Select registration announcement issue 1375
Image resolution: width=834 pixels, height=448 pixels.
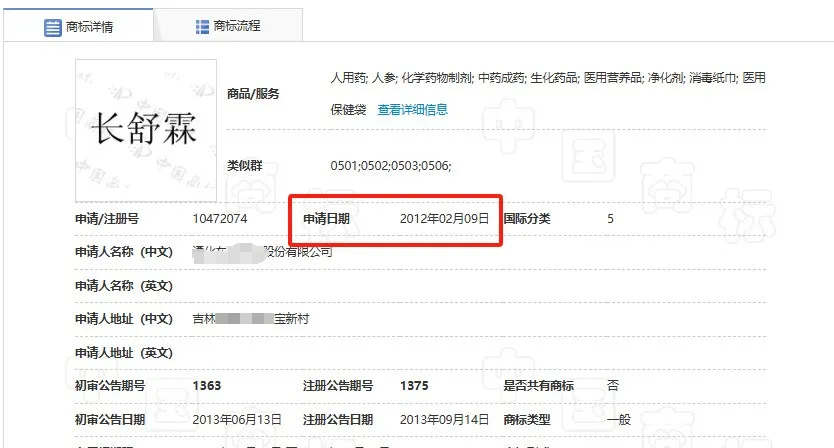414,386
